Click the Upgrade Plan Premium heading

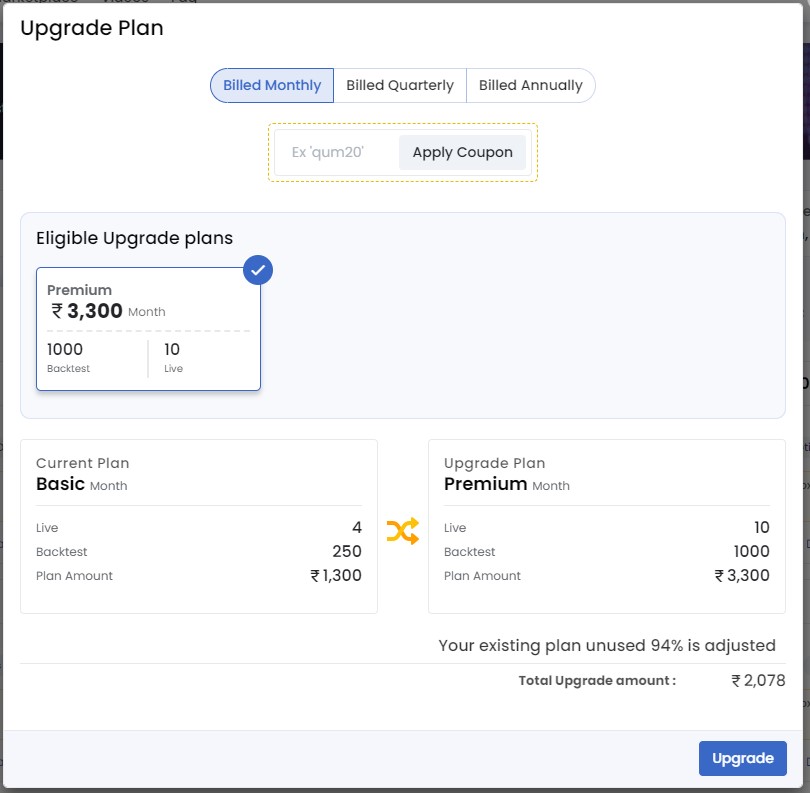click(x=485, y=484)
